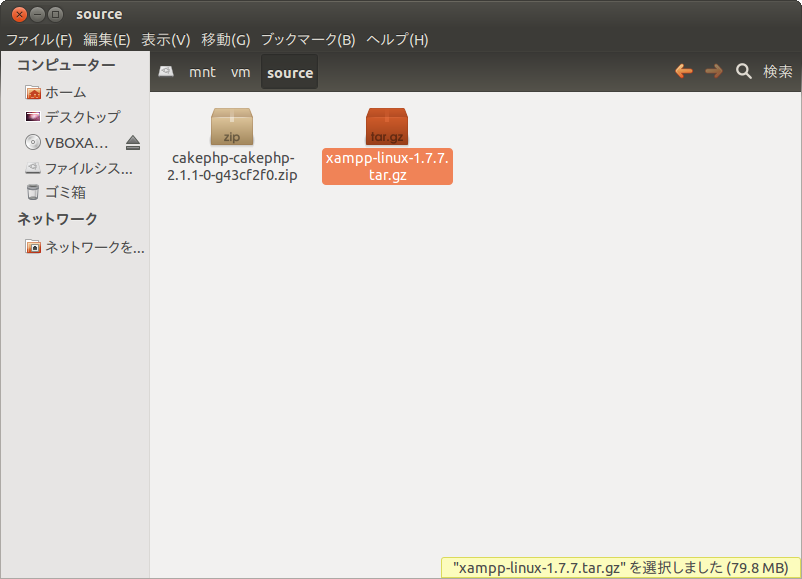Minimize the source window
Image resolution: width=802 pixels, height=579 pixels.
[x=37, y=14]
